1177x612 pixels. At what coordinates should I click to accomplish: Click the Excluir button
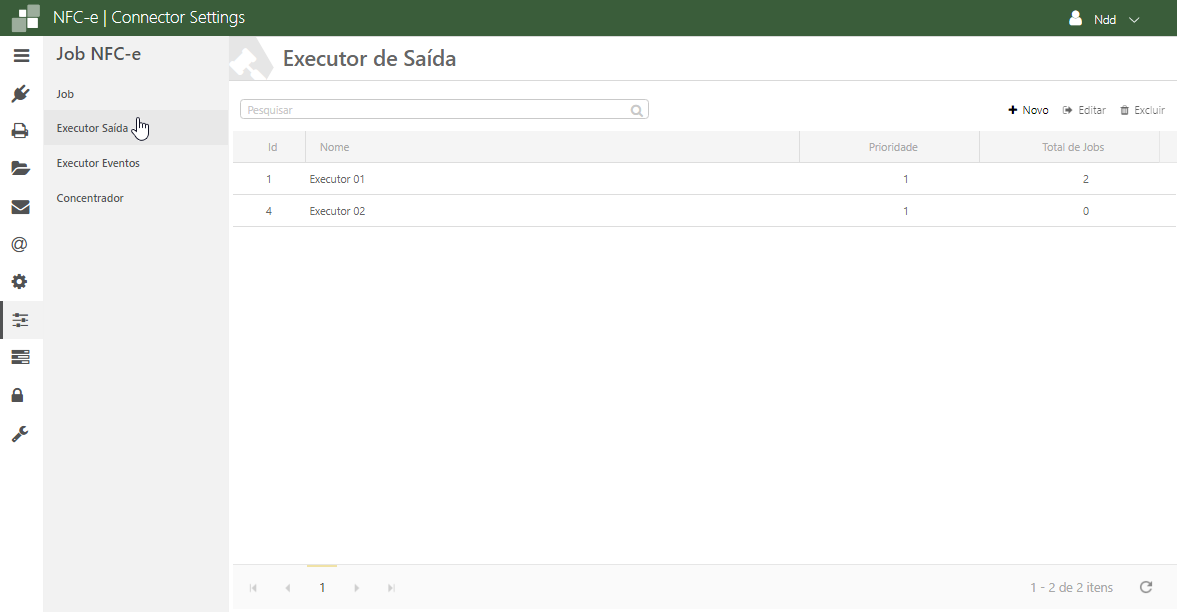pyautogui.click(x=1142, y=110)
